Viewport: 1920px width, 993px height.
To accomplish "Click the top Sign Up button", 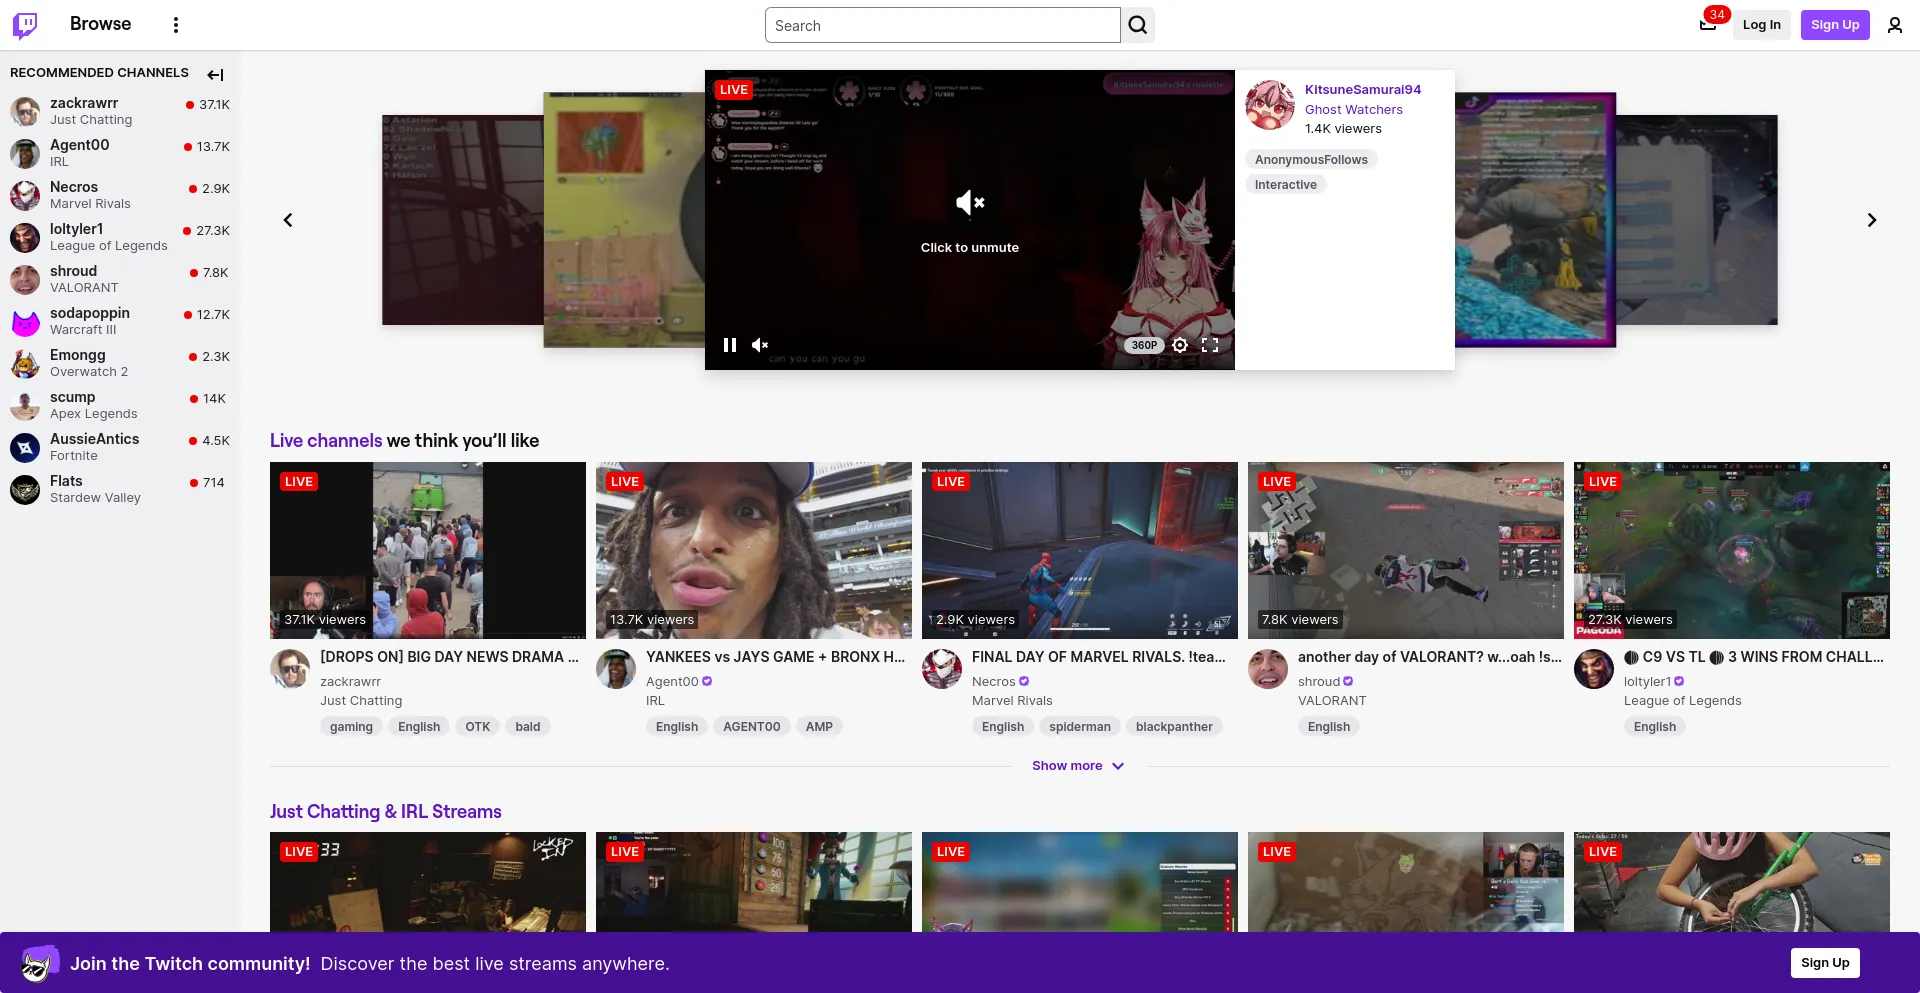I will 1835,25.
